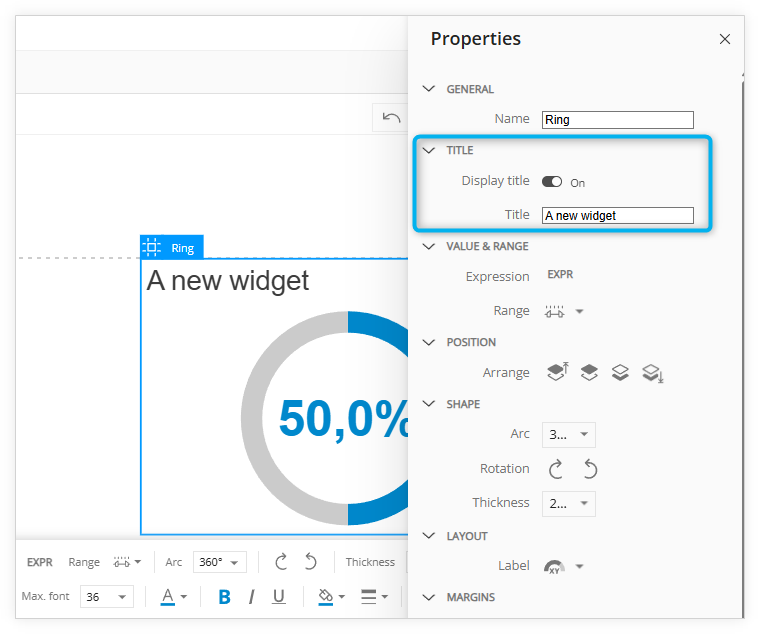
Task: Open text alignment dropdown
Action: click(374, 597)
